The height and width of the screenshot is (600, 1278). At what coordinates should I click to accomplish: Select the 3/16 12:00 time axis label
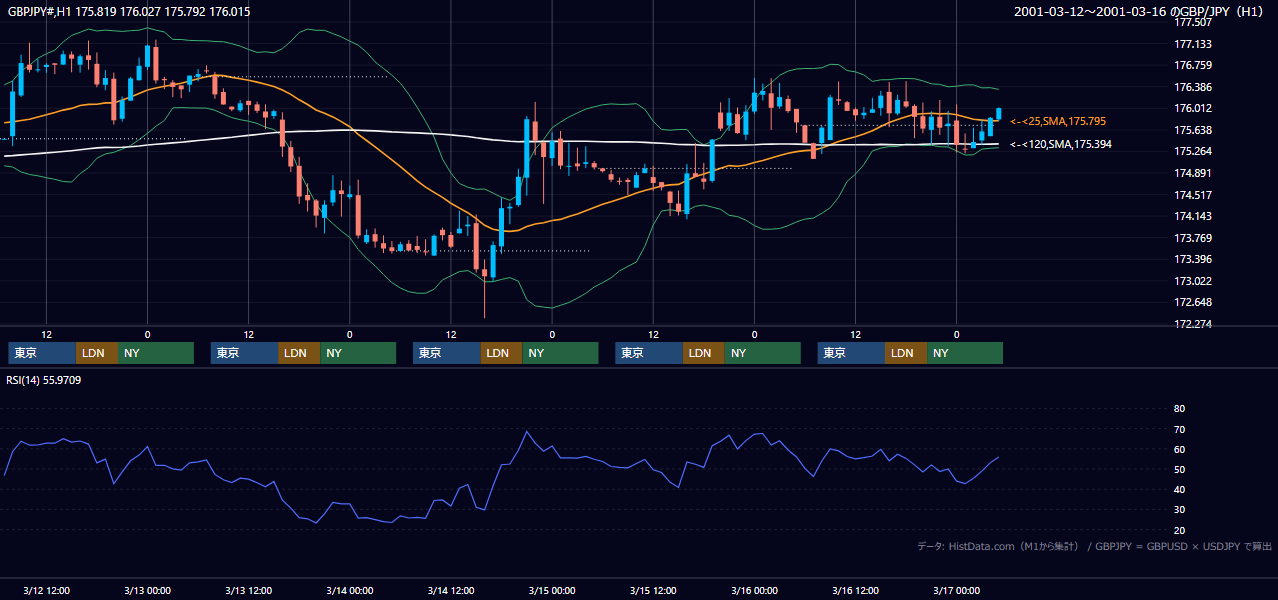pyautogui.click(x=855, y=590)
